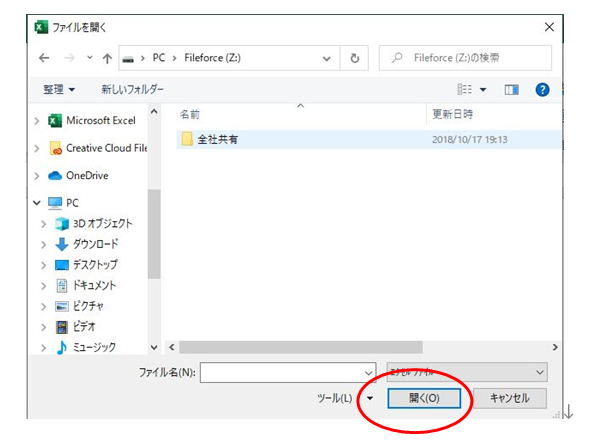This screenshot has height=445, width=596.
Task: Expand the OneDrive node
Action: 37,176
